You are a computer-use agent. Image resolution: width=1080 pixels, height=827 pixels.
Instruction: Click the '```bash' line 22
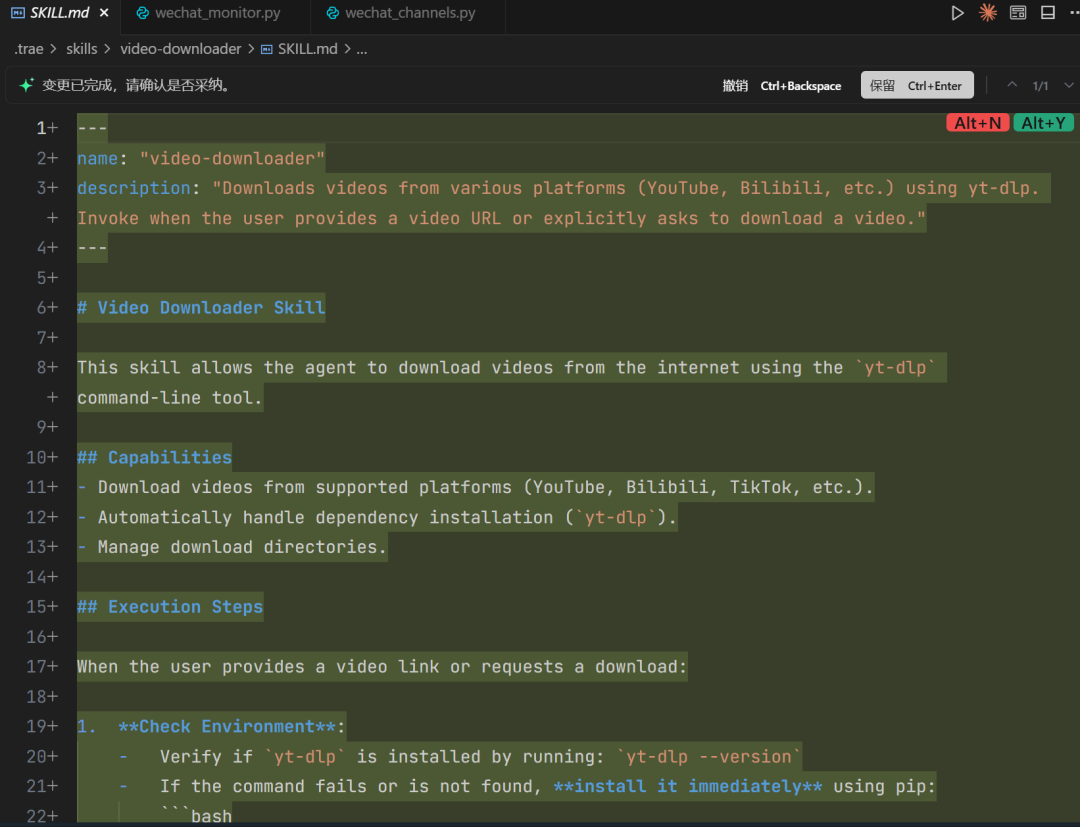coord(196,816)
